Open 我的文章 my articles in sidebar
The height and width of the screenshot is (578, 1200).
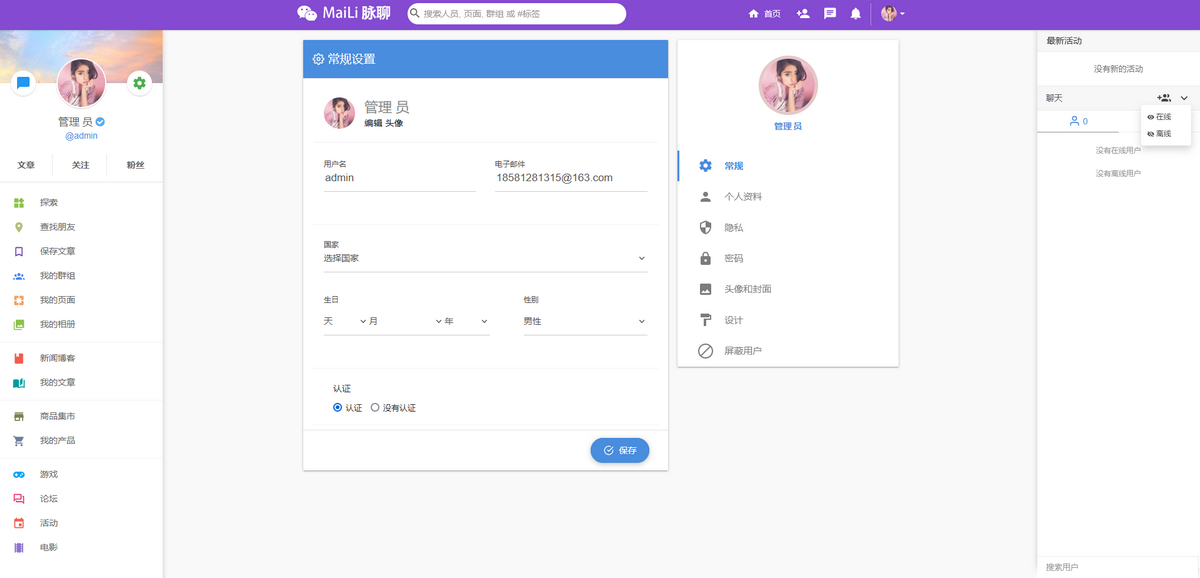click(x=81, y=383)
